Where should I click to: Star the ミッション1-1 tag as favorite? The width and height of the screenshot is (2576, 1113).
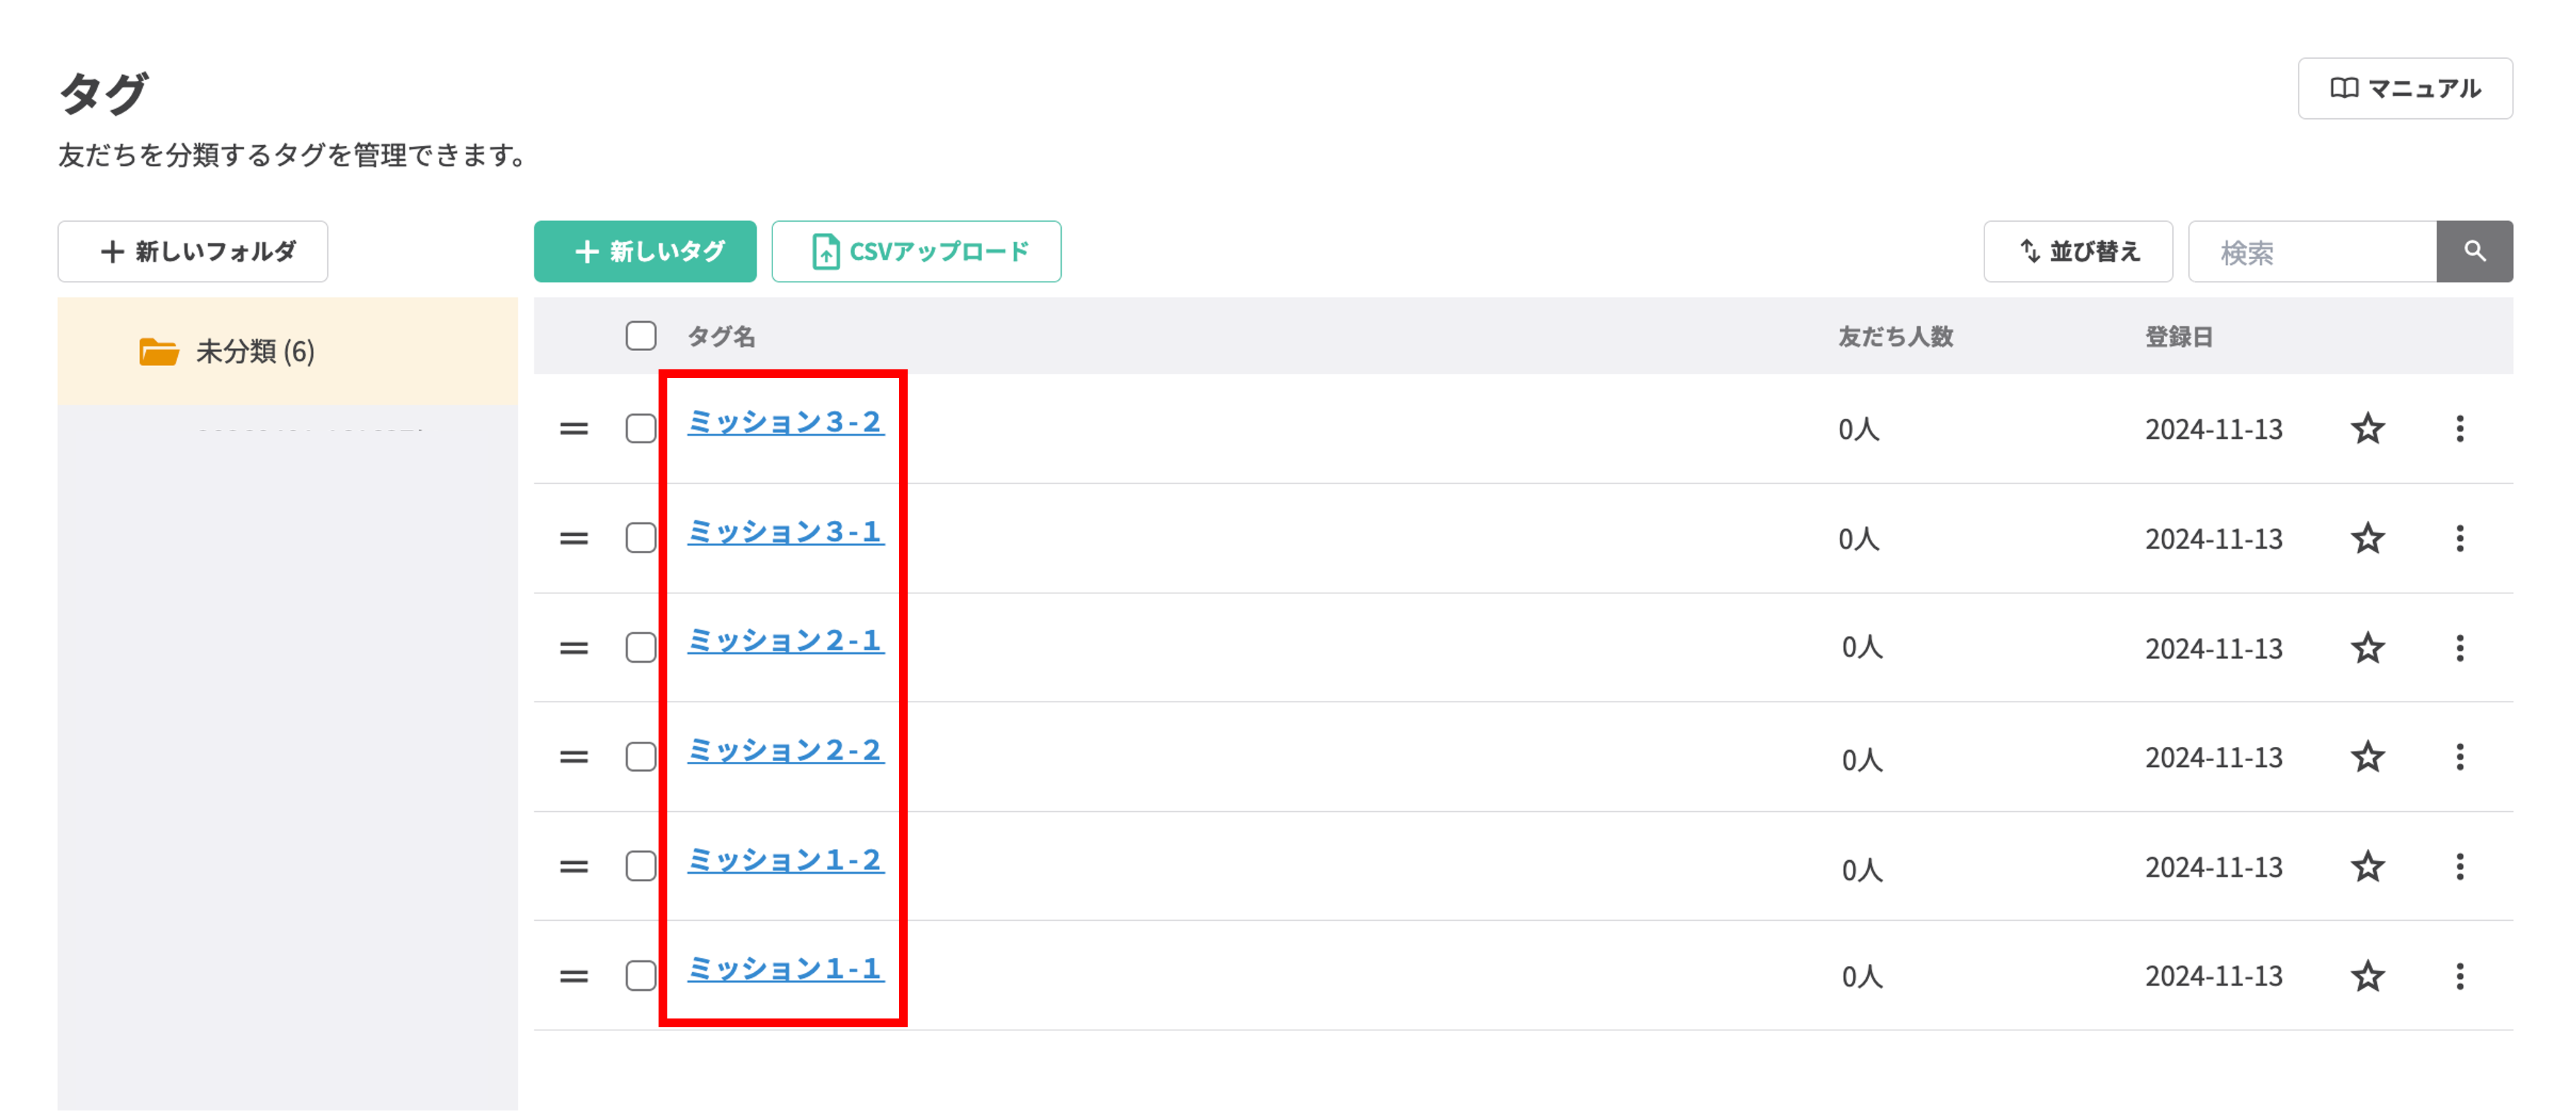point(2368,975)
